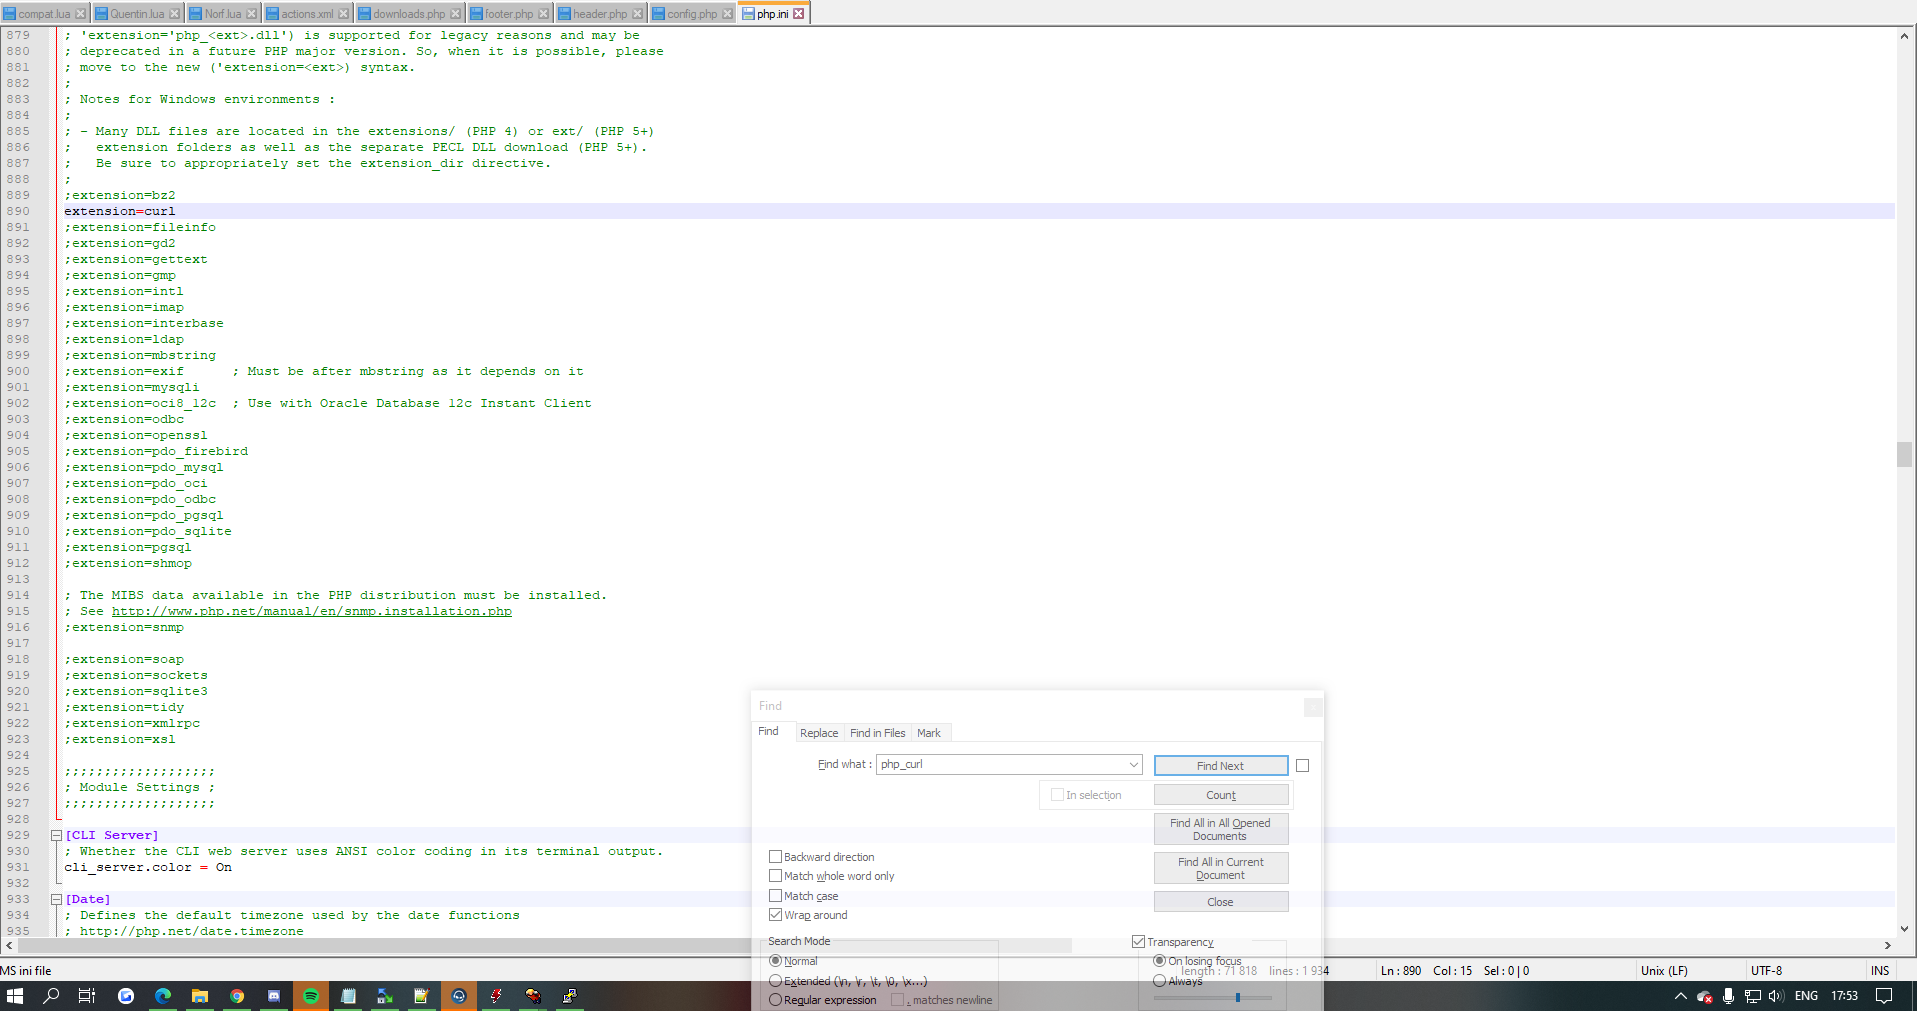
Task: Uncheck the Transparency checkbox
Action: tap(1138, 942)
